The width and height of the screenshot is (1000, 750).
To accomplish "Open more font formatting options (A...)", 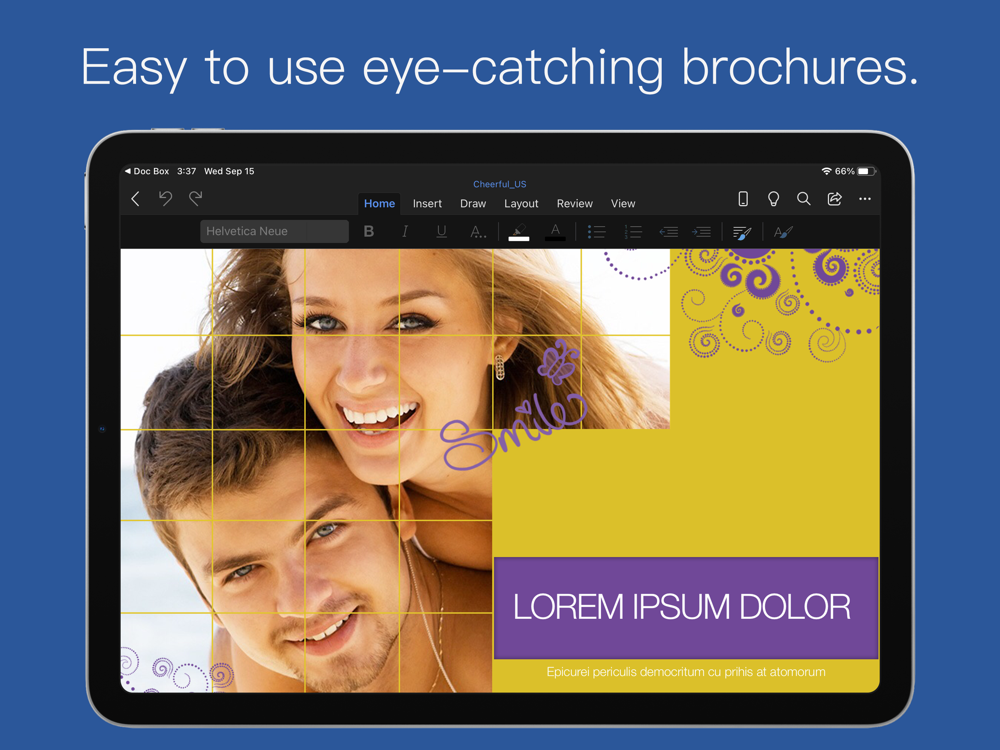I will pos(478,232).
